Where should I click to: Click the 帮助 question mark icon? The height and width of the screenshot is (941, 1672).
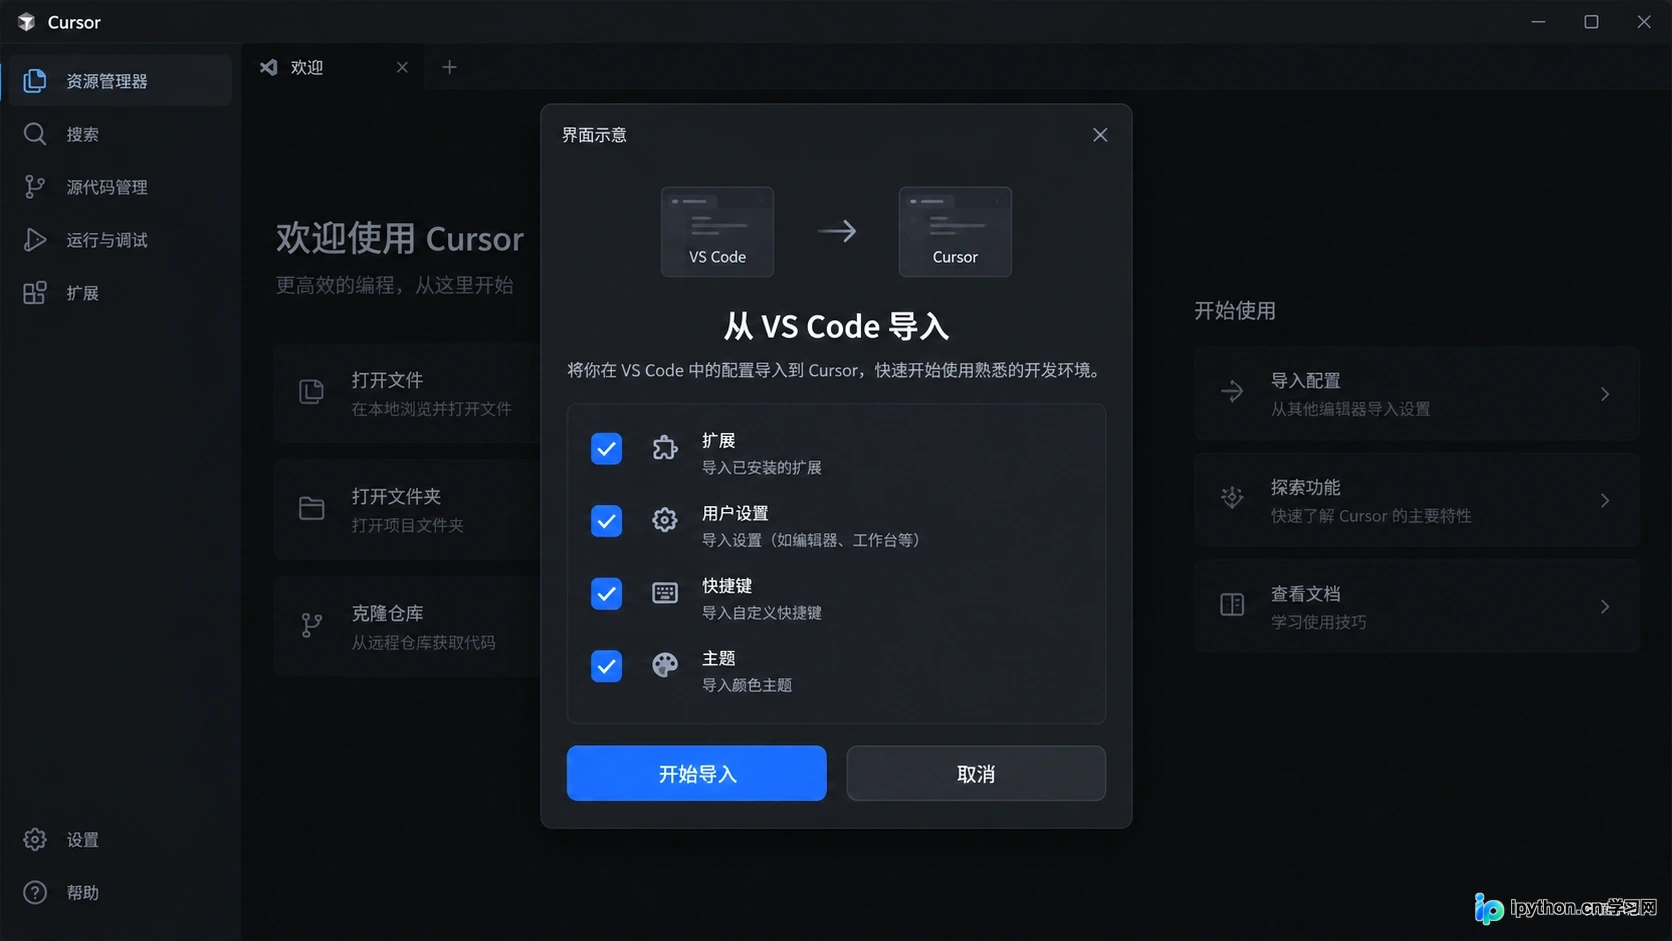coord(35,892)
